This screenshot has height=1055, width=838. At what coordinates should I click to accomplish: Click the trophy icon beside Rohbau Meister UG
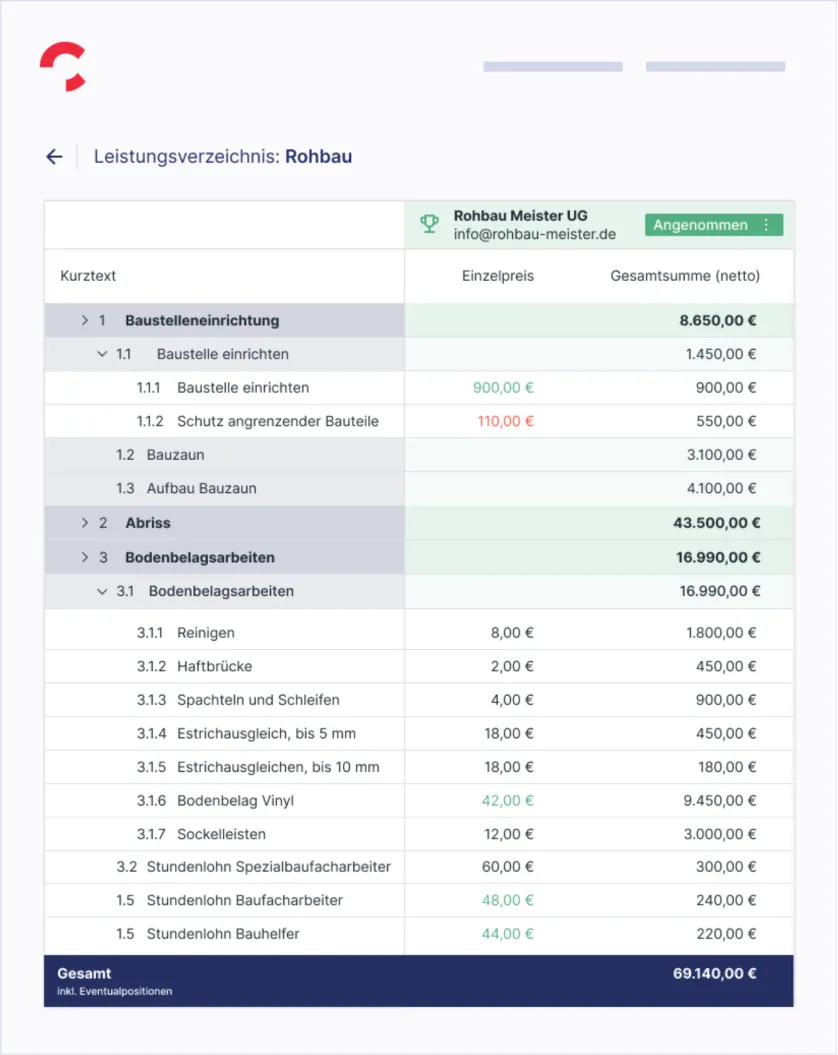pyautogui.click(x=430, y=224)
